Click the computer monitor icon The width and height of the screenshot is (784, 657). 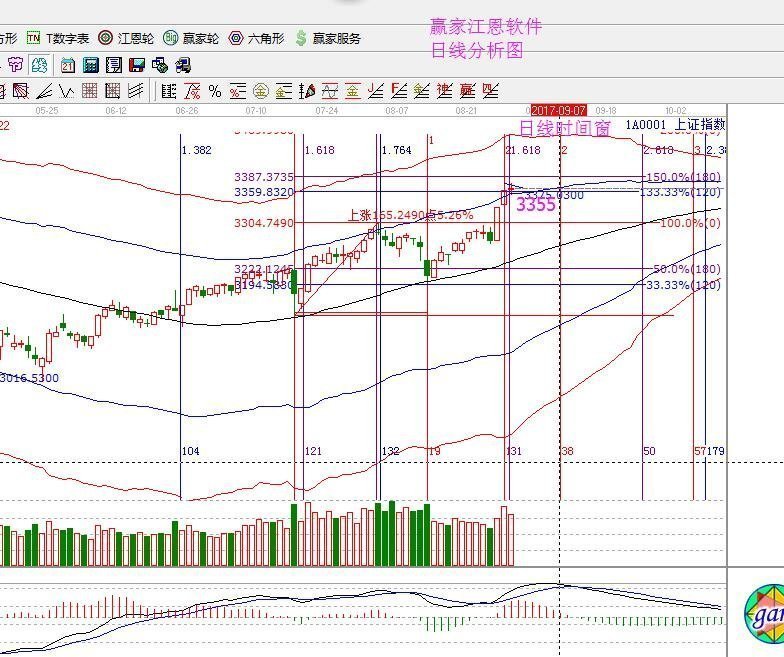(x=183, y=65)
